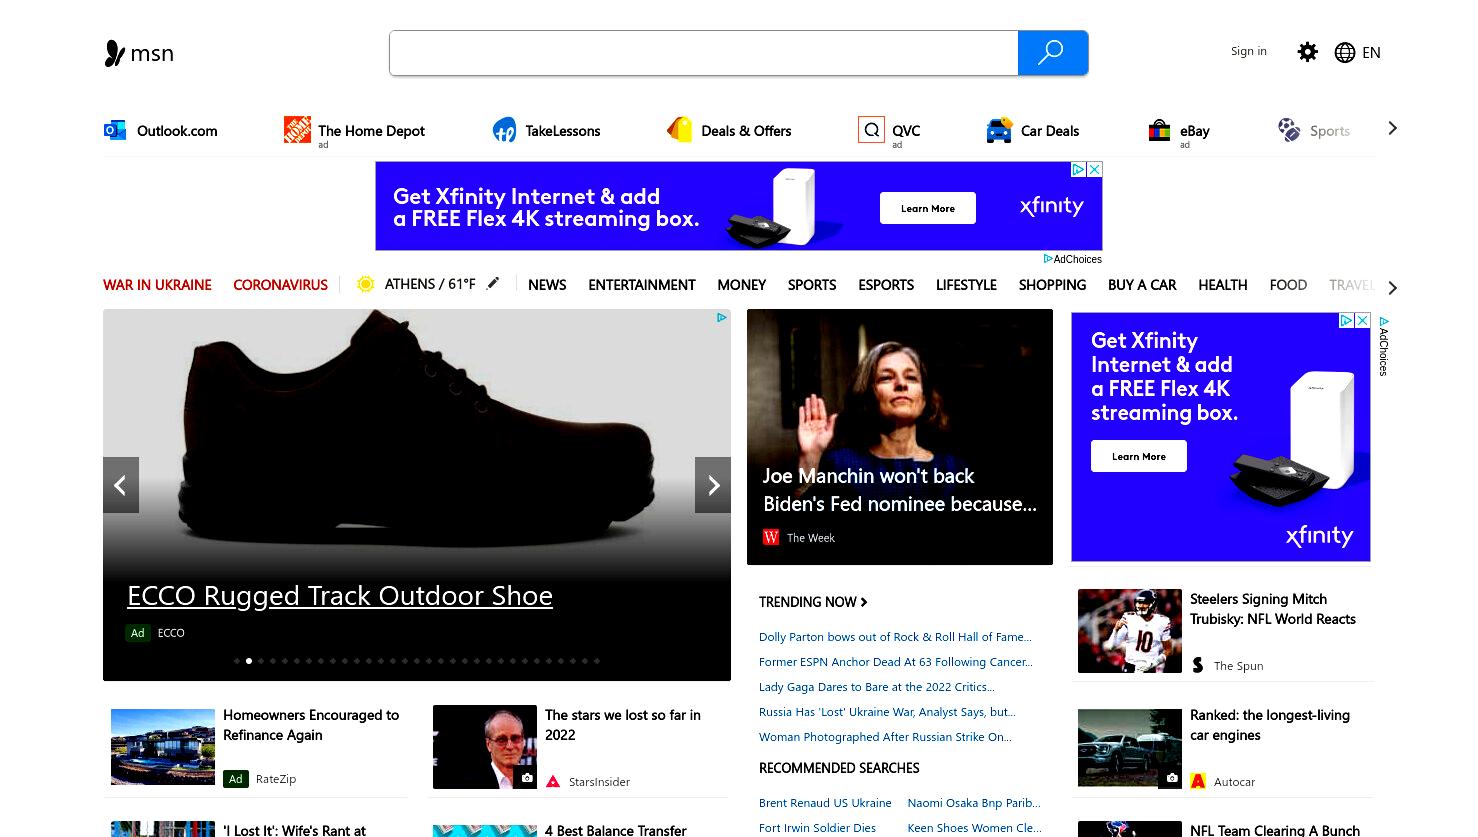This screenshot has width=1478, height=837.
Task: Open Homeowners Encouraged to Refinance Again ad
Action: (311, 725)
